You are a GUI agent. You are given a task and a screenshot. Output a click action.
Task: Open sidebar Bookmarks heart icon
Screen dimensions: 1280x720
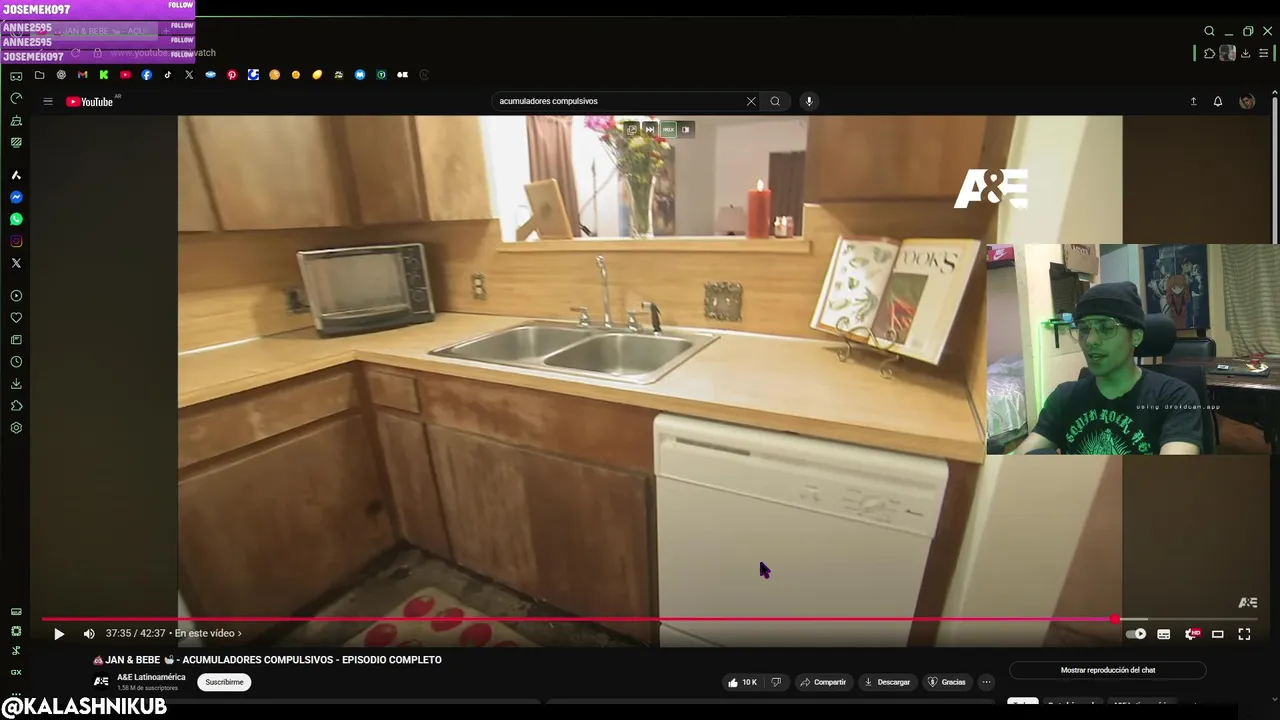click(x=16, y=318)
